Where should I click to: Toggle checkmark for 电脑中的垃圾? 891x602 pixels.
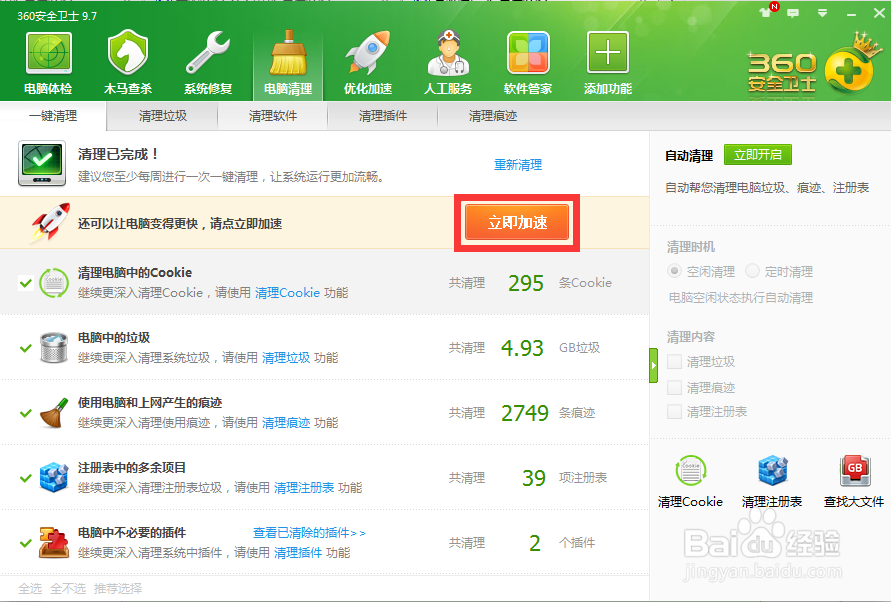[x=26, y=348]
